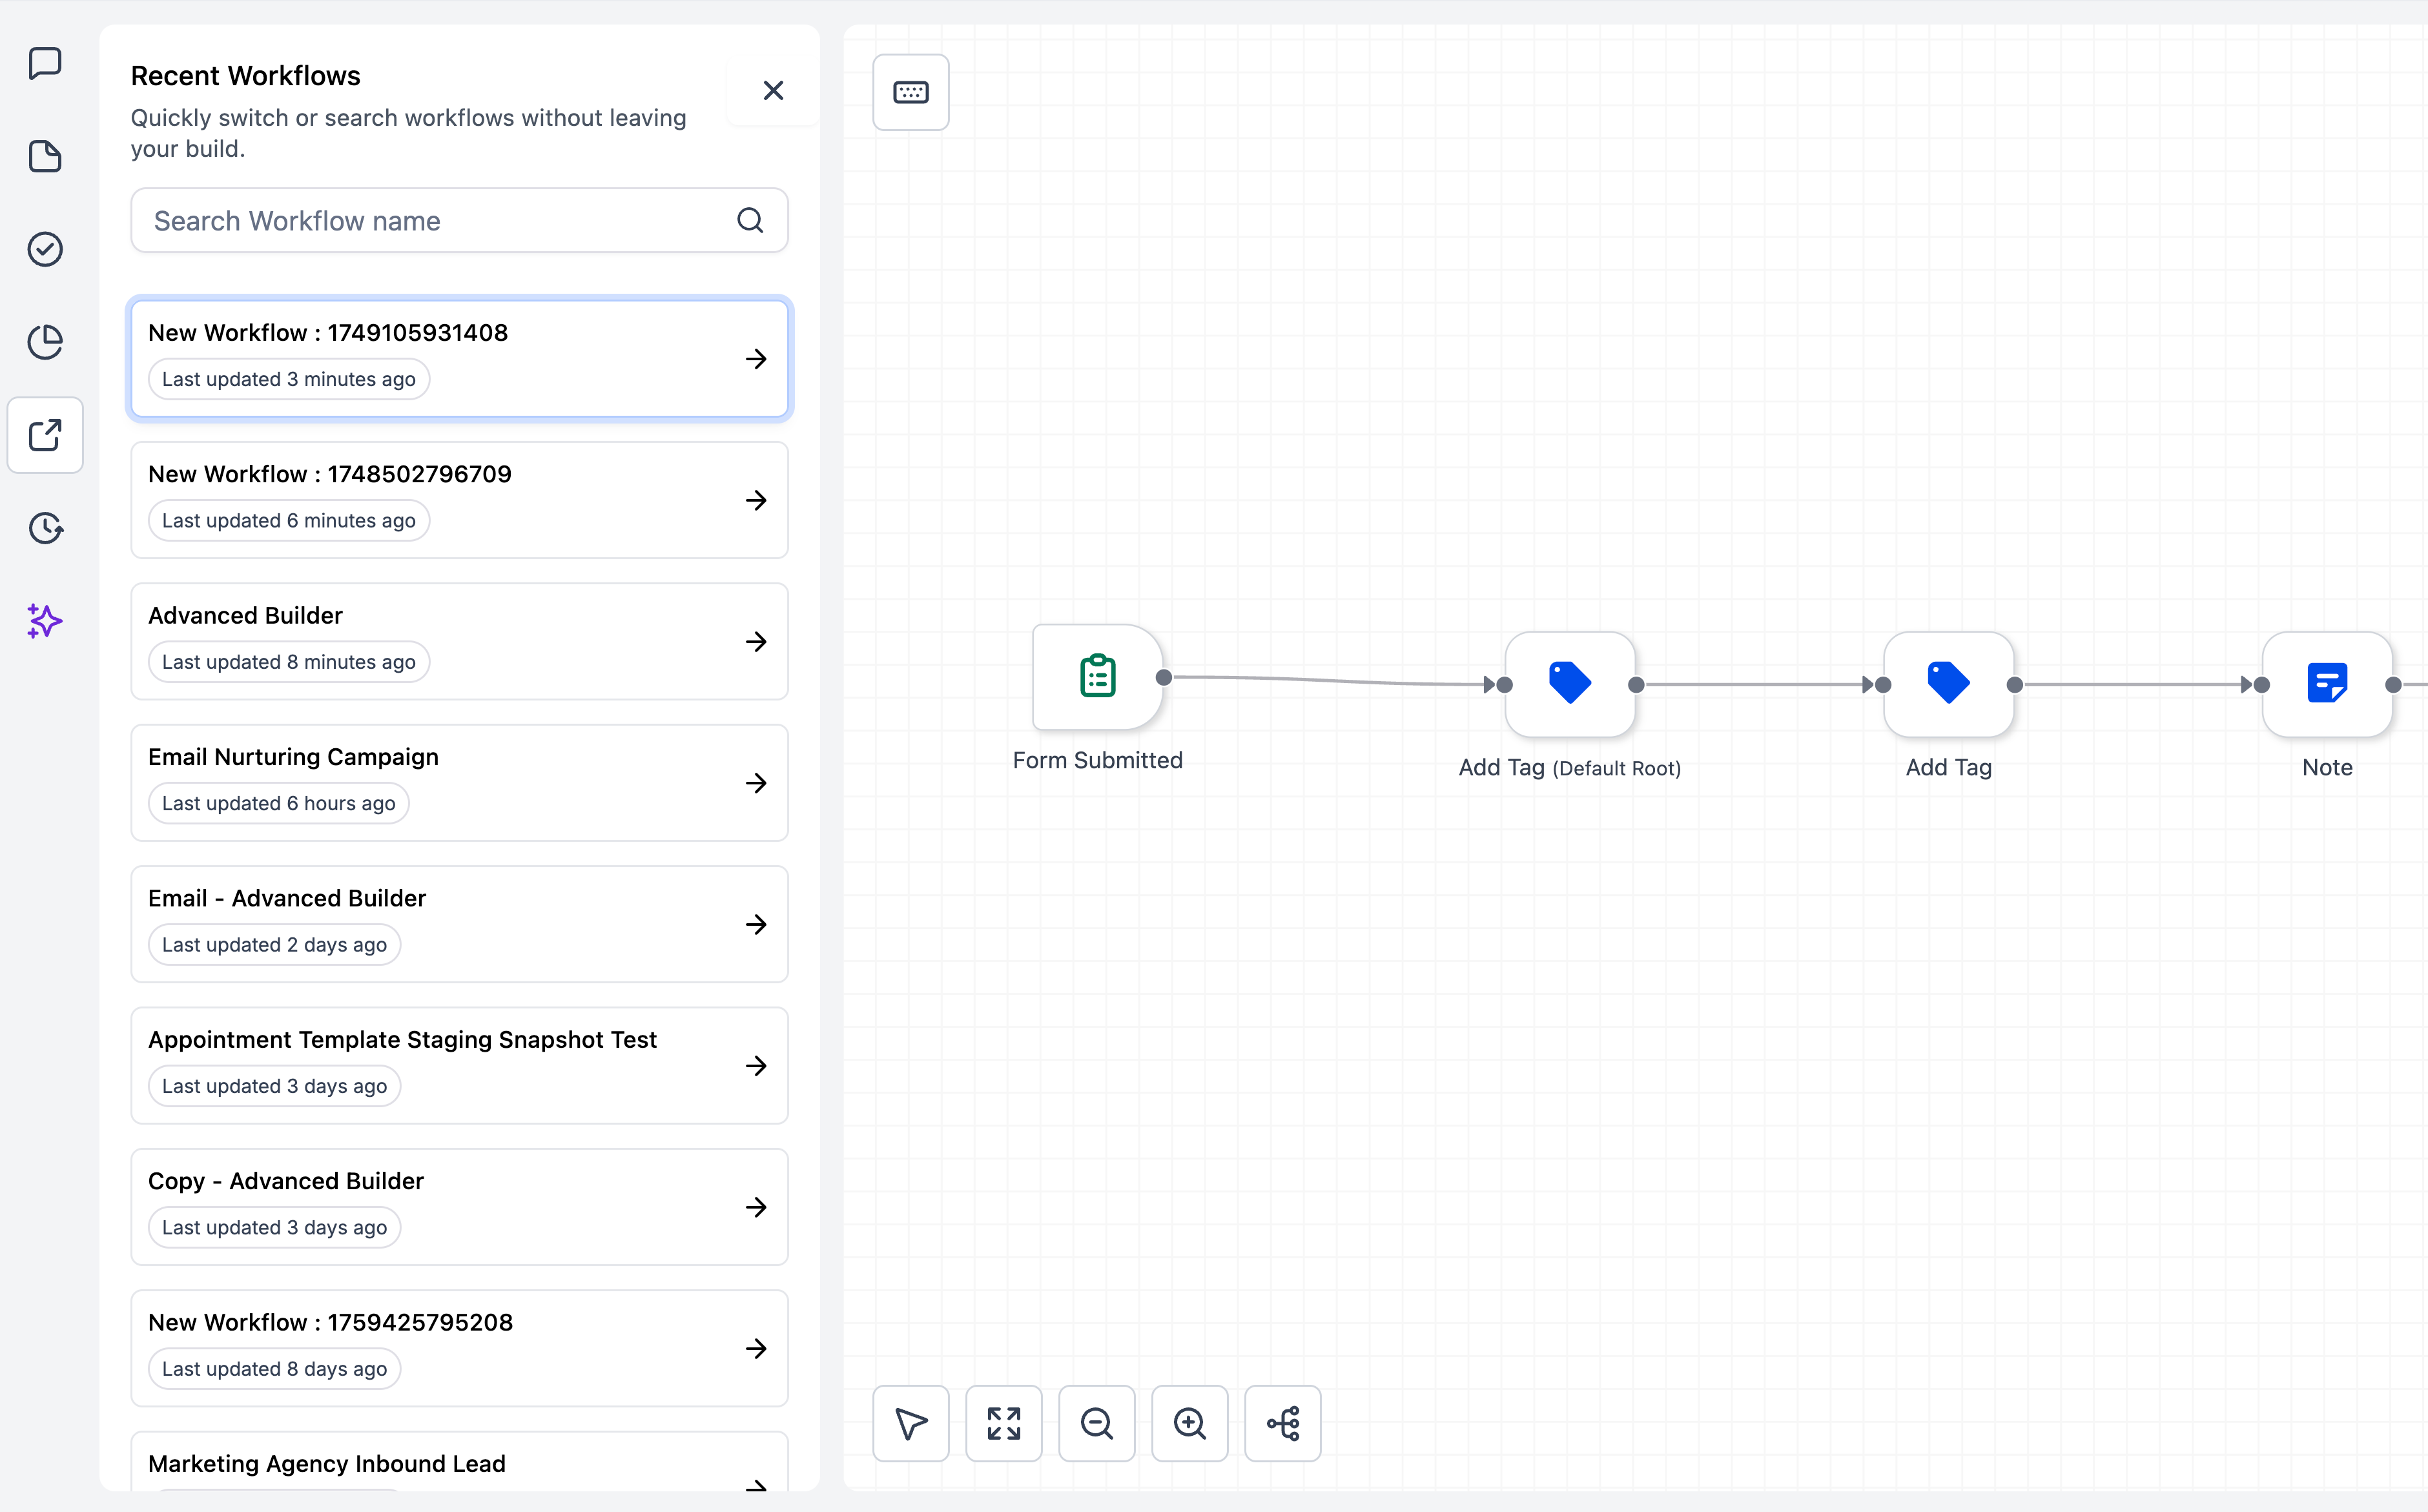Open the keyboard shortcuts panel
This screenshot has width=2428, height=1512.
tap(909, 91)
